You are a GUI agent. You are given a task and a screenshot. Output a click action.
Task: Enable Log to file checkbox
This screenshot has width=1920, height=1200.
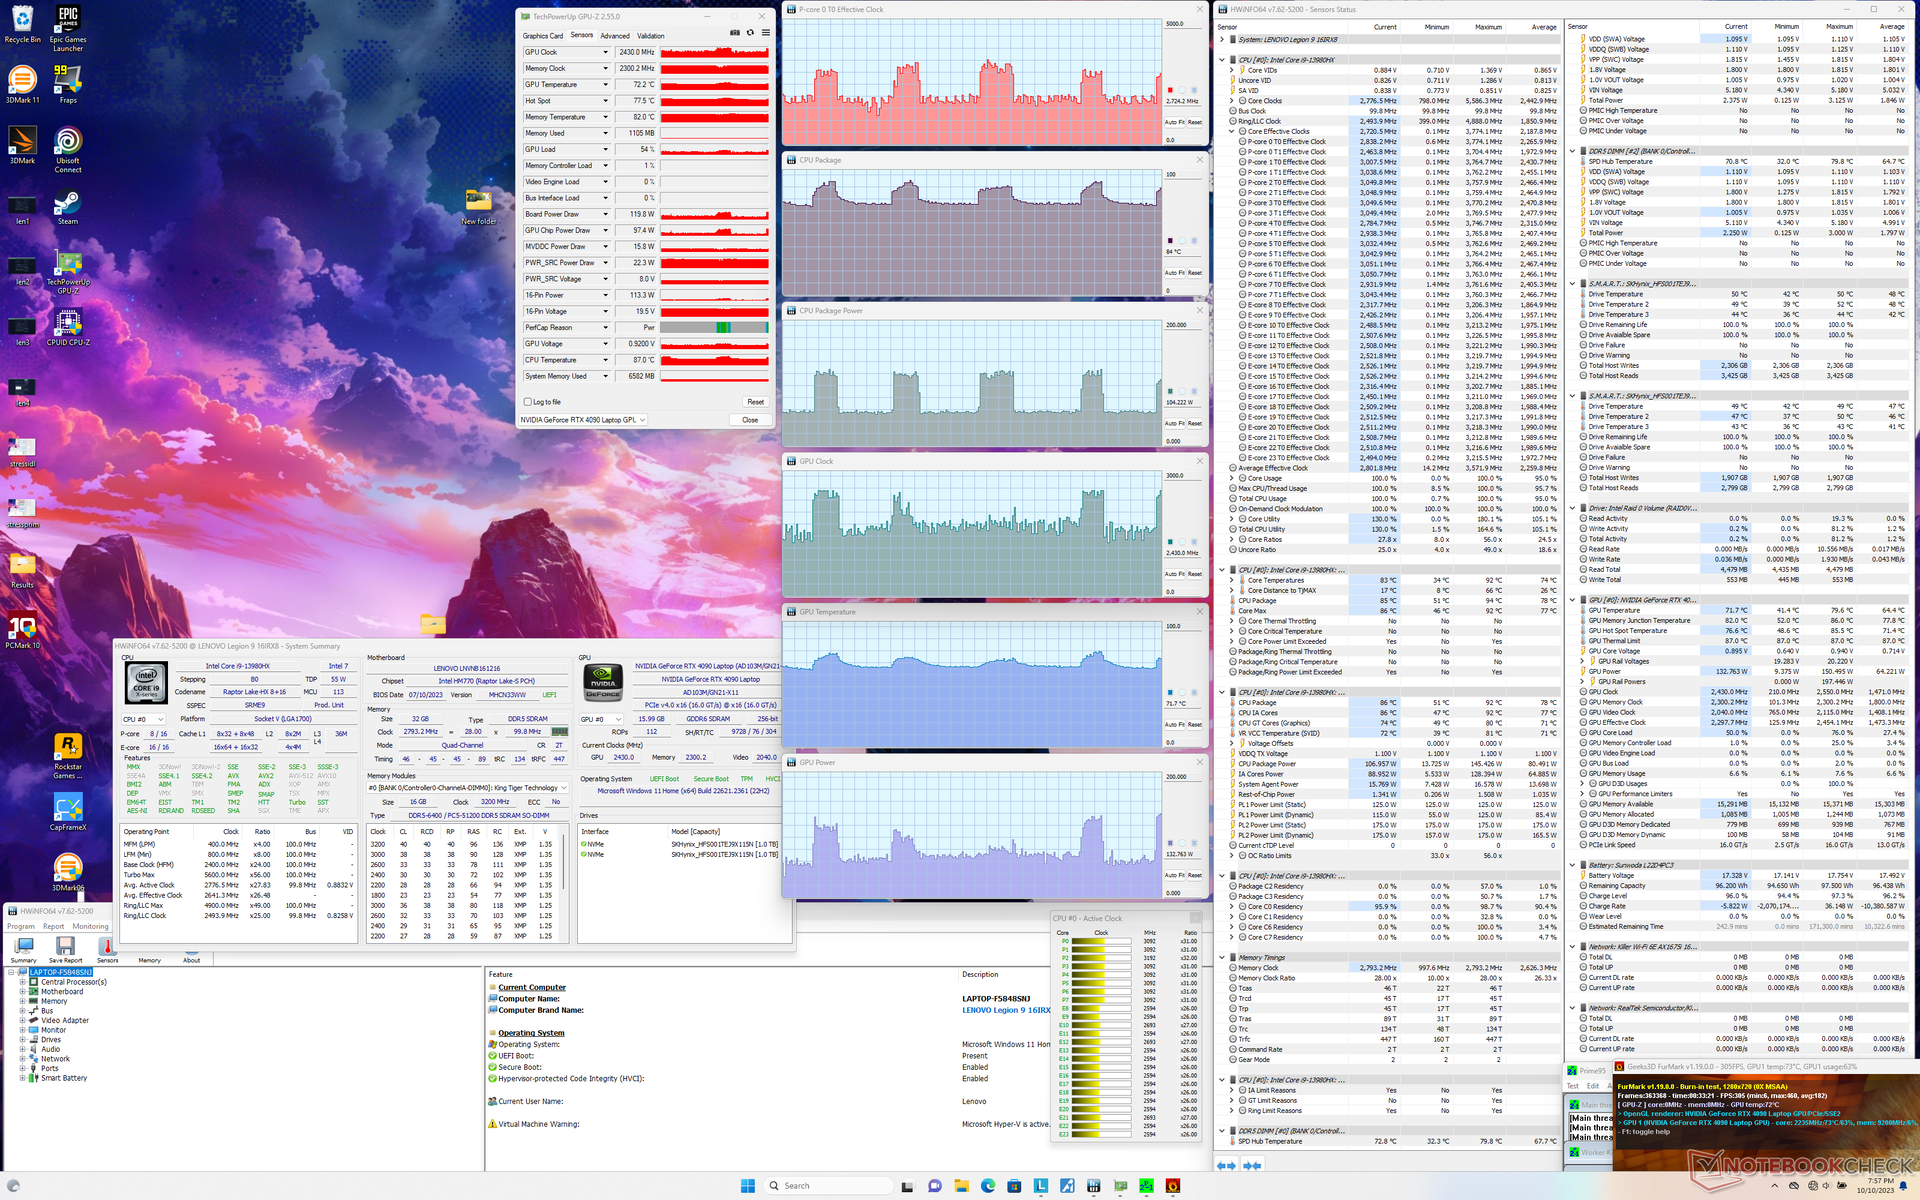coord(528,402)
